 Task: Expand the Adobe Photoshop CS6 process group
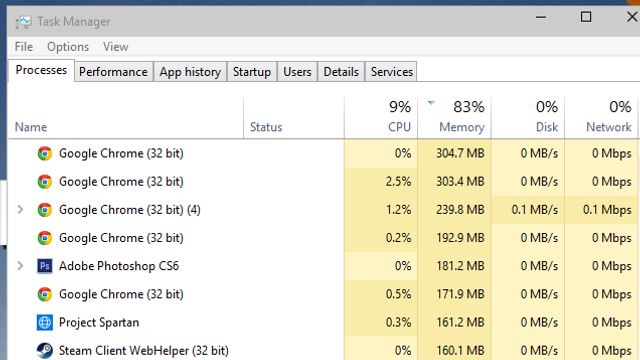20,266
